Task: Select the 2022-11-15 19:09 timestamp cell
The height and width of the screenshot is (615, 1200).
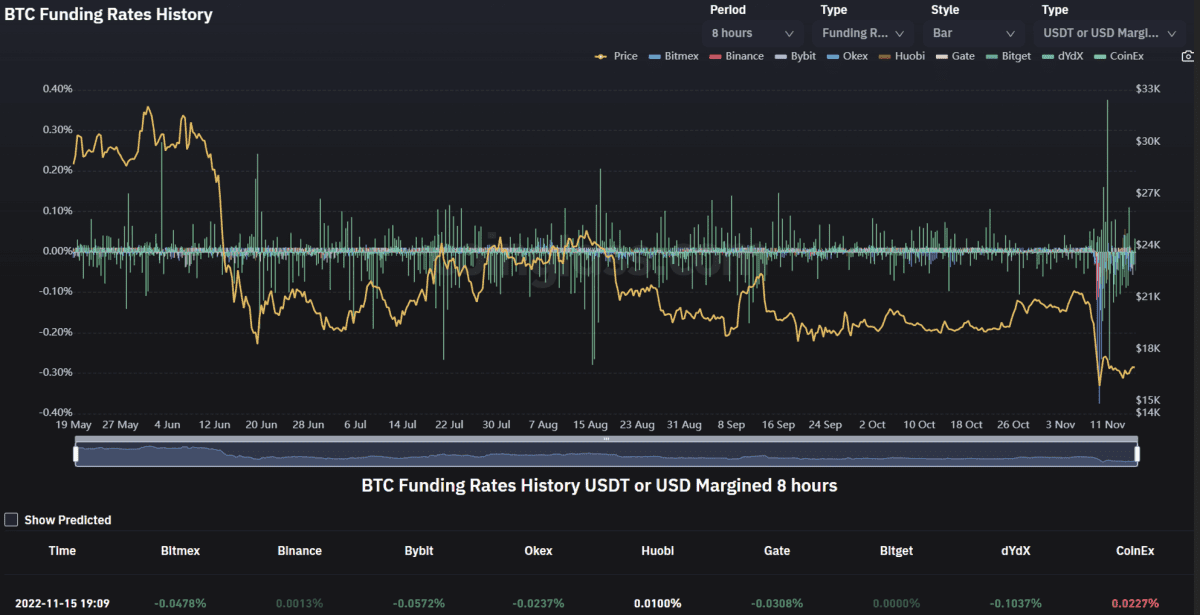Action: tap(62, 603)
